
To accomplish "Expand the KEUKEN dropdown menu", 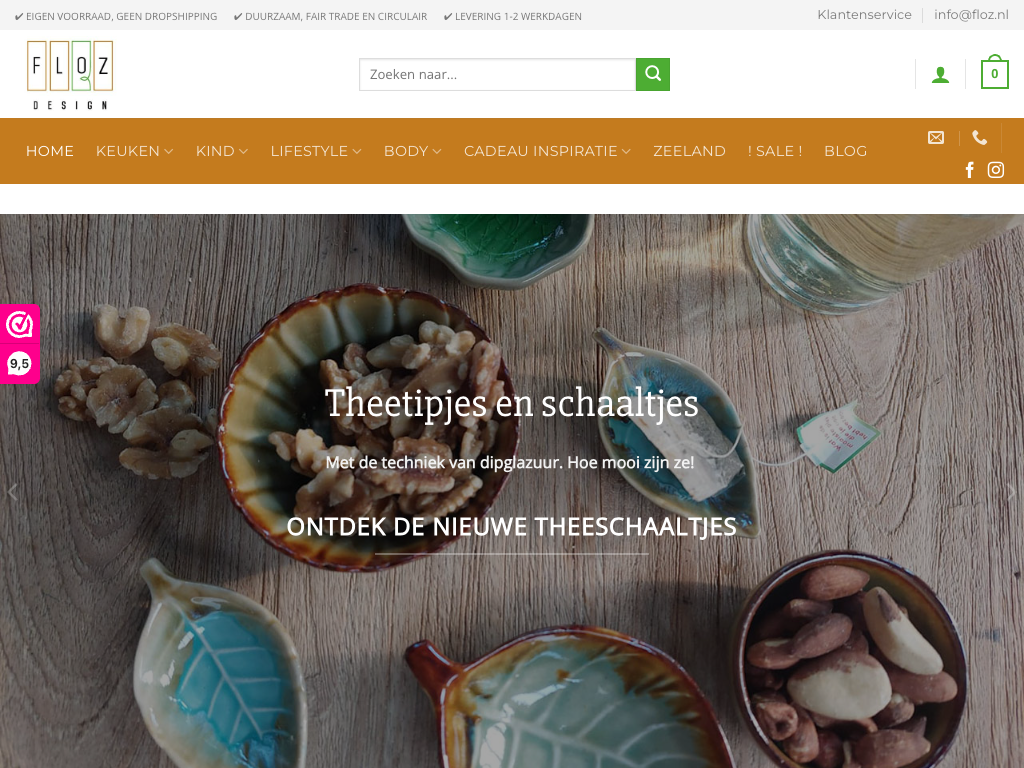I will point(135,151).
